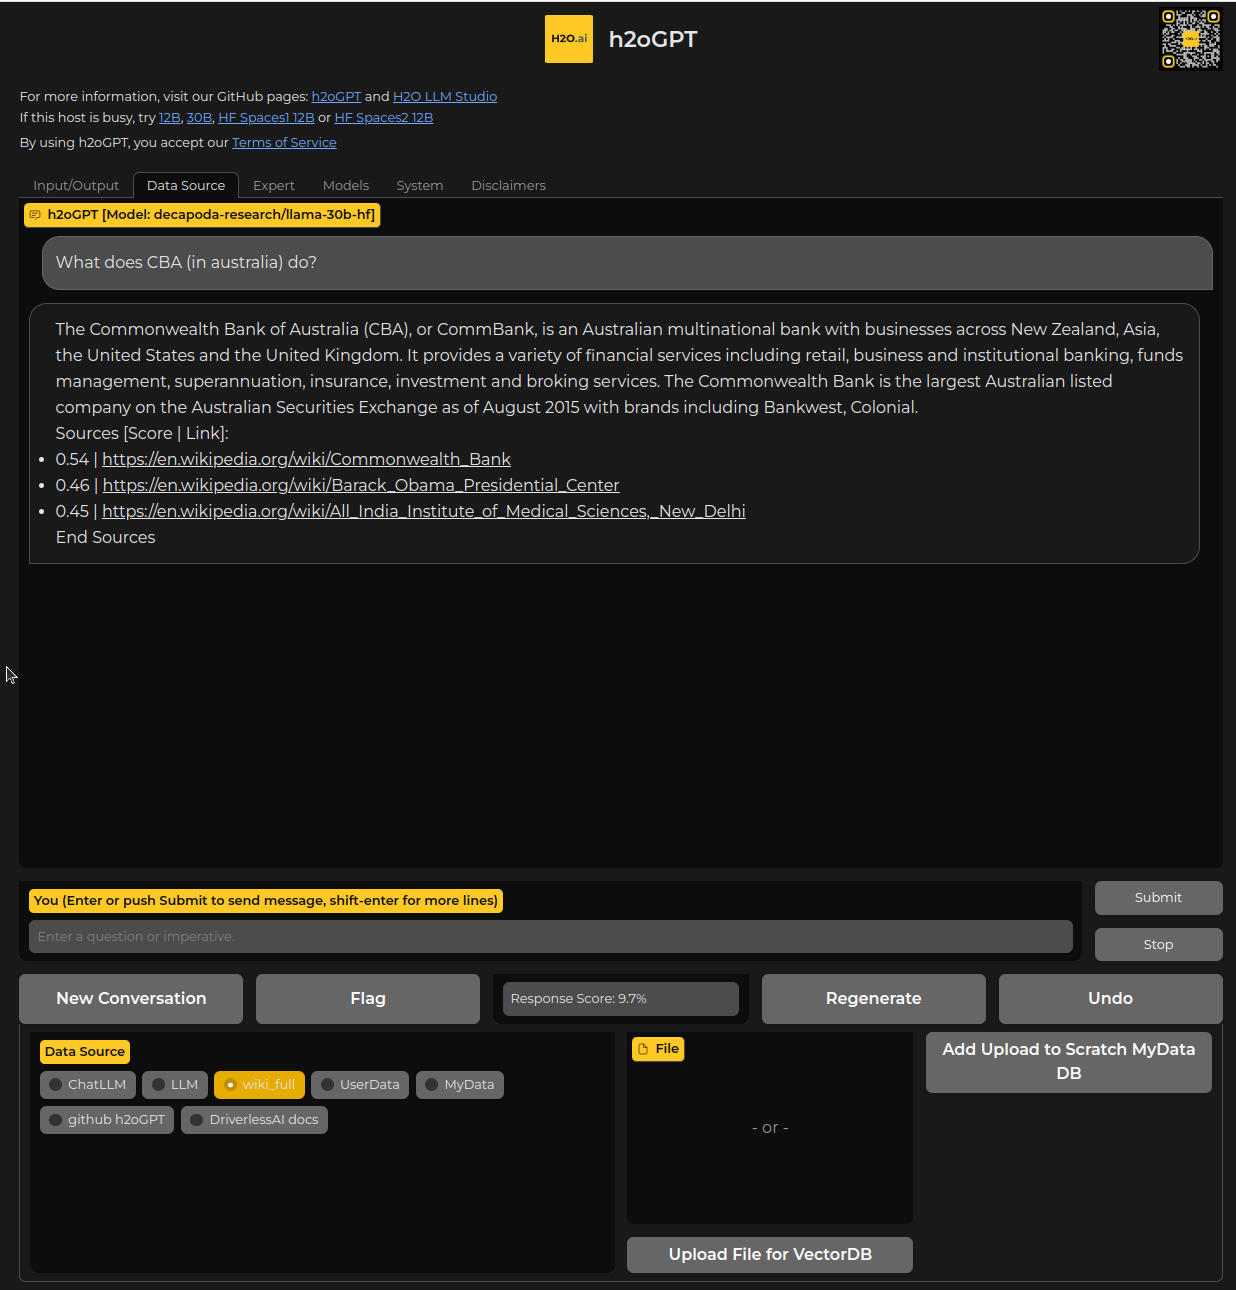Select the ChatLLM data source
This screenshot has height=1290, width=1236.
click(x=87, y=1084)
